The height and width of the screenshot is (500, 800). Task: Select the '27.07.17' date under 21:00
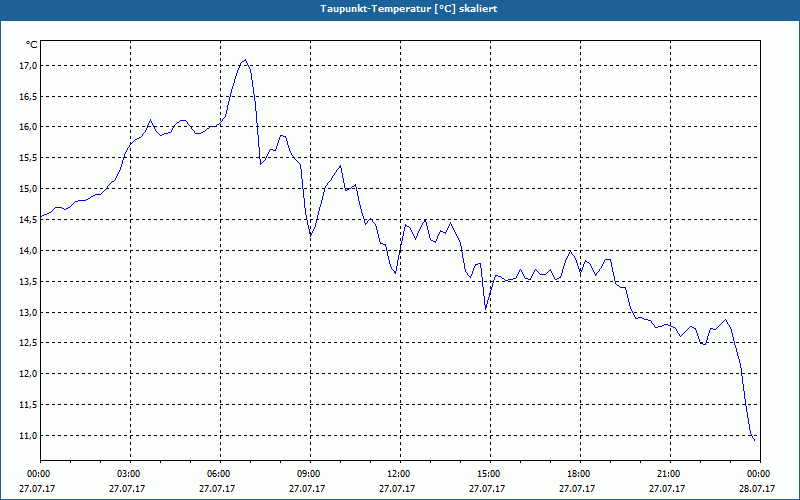point(667,488)
